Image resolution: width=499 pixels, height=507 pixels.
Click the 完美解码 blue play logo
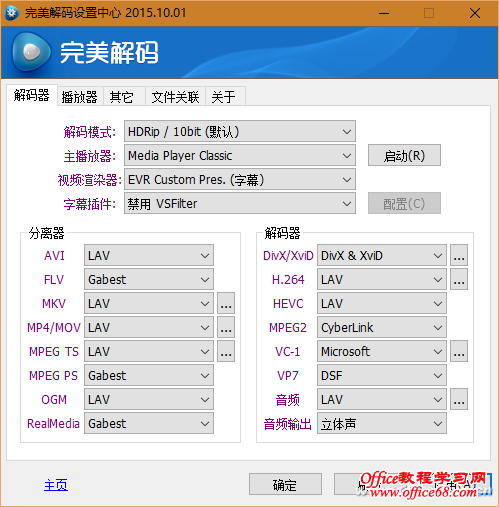pyautogui.click(x=32, y=52)
